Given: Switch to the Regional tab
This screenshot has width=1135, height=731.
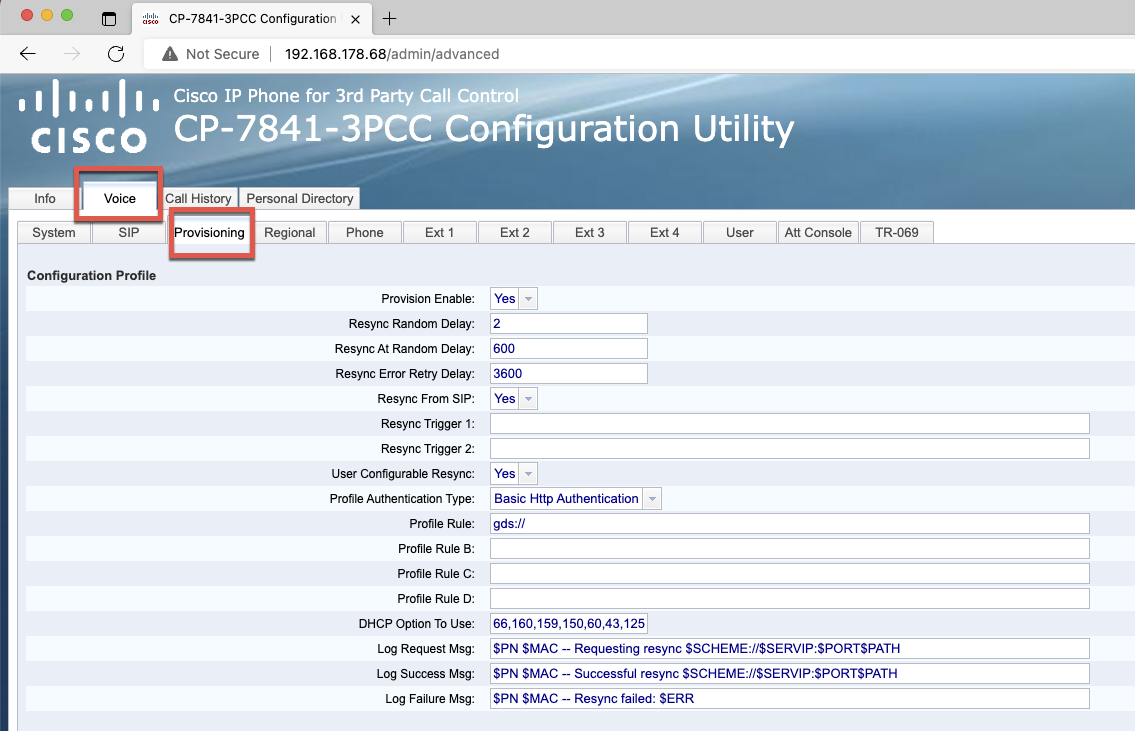Looking at the screenshot, I should pyautogui.click(x=290, y=232).
